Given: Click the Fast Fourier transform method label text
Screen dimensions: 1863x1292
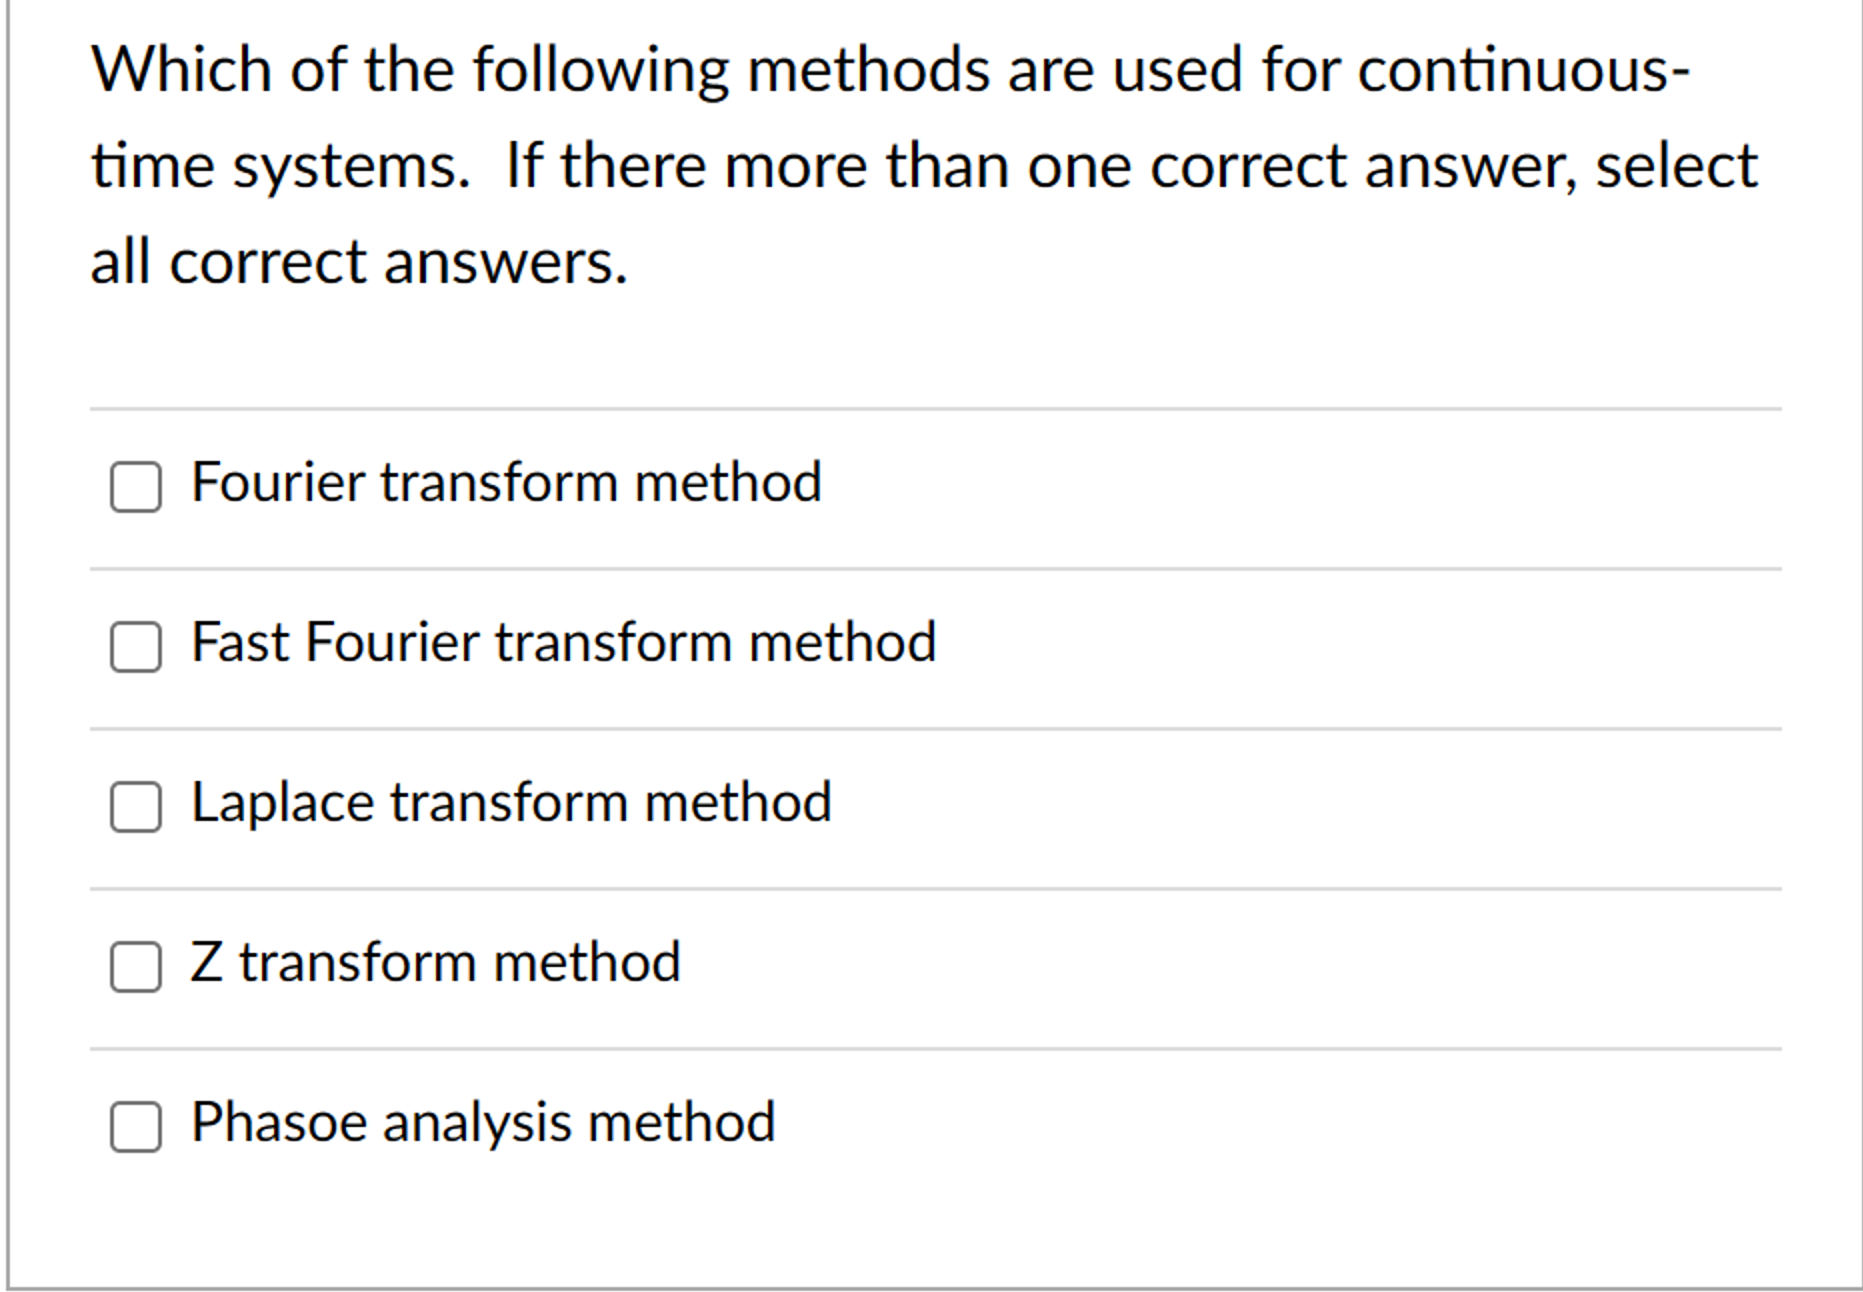Looking at the screenshot, I should click(563, 643).
